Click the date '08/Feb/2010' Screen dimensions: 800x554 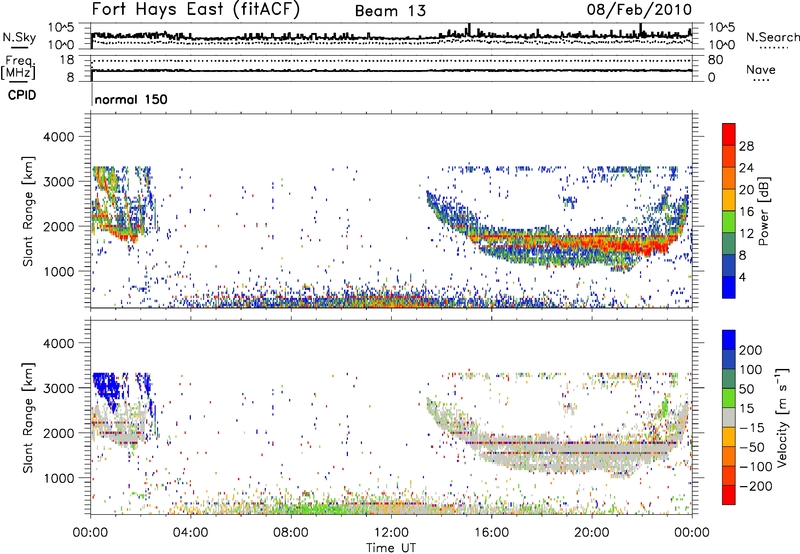click(x=639, y=9)
